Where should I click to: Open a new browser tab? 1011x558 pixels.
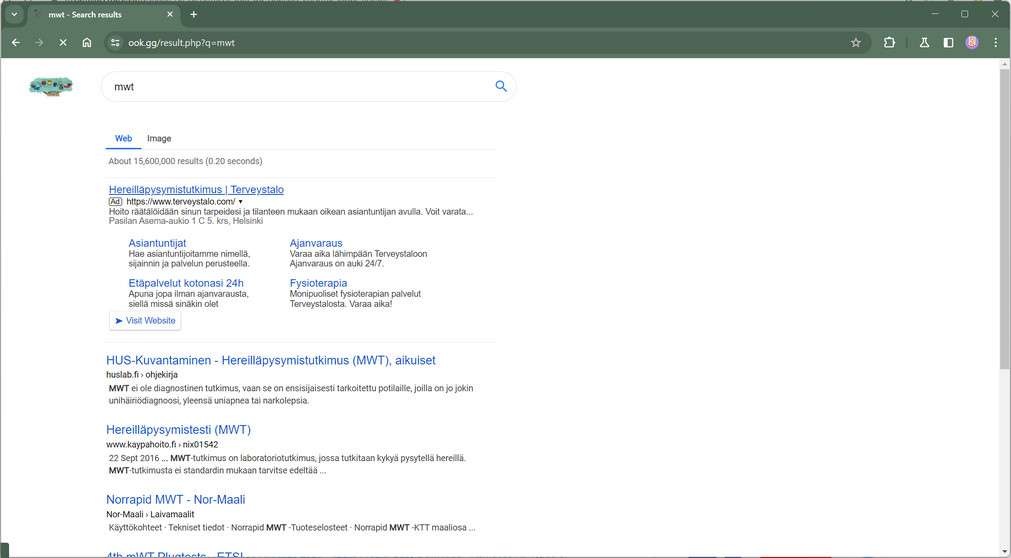[193, 14]
